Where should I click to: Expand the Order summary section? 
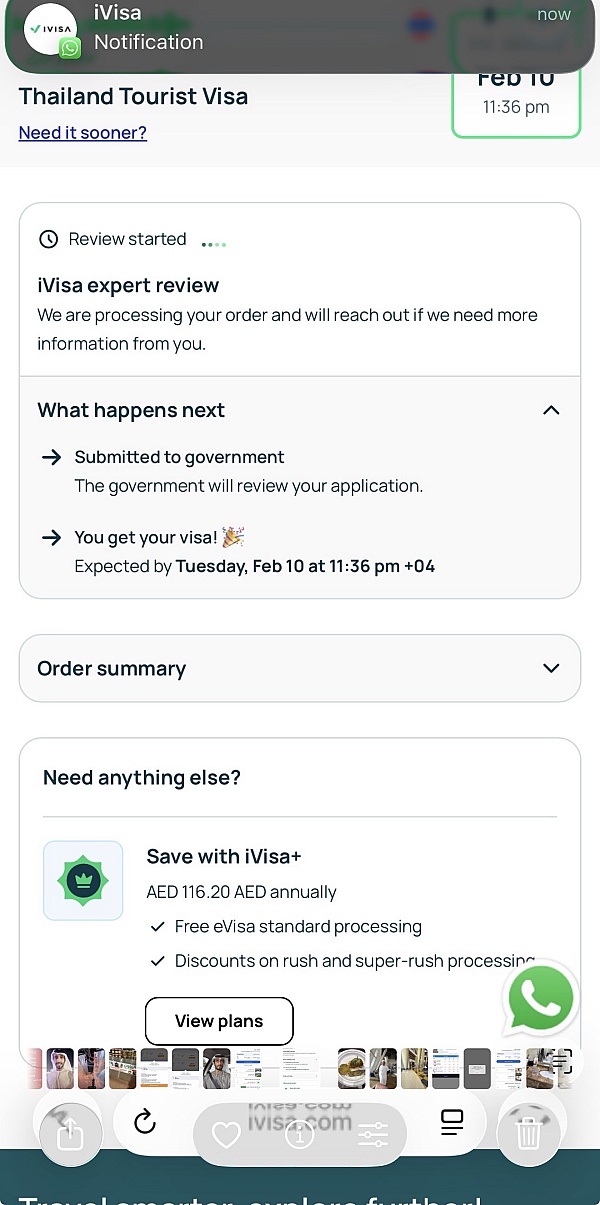[551, 668]
